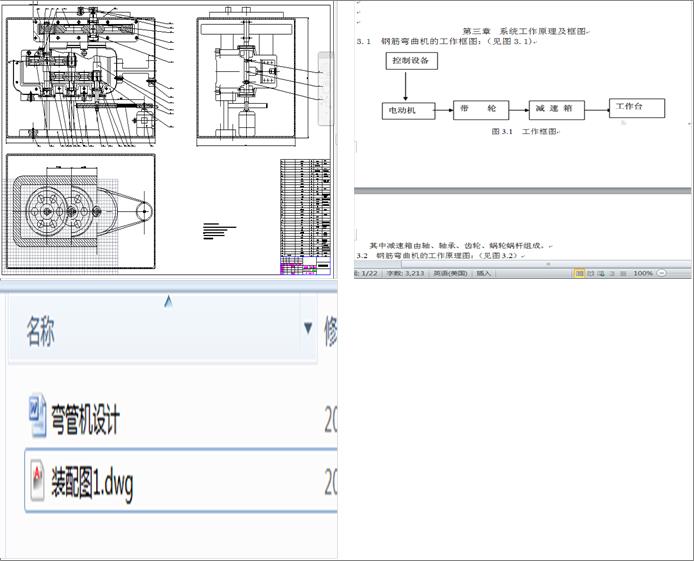
Task: Click the page indicator 1/22 in status bar
Action: tap(367, 273)
